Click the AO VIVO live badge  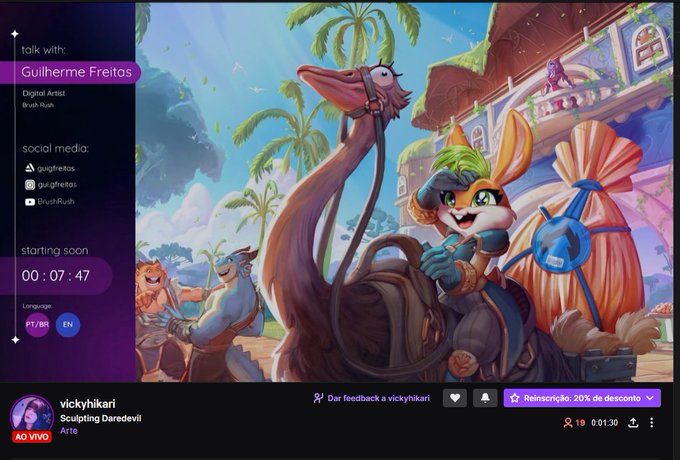tap(32, 437)
